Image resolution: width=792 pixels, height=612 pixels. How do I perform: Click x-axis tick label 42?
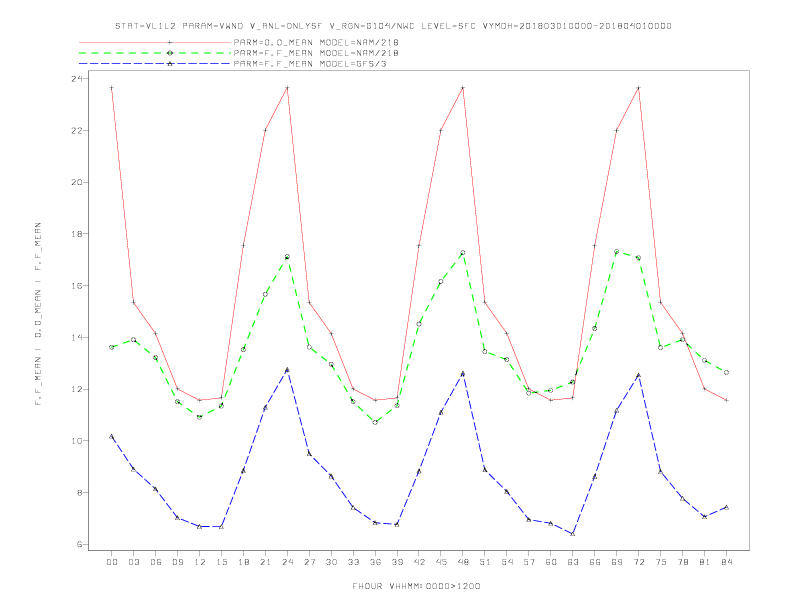(x=419, y=562)
